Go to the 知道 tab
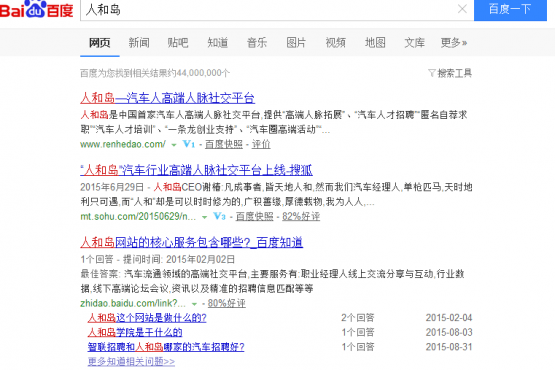Viewport: 555px width, 370px height. 218,43
